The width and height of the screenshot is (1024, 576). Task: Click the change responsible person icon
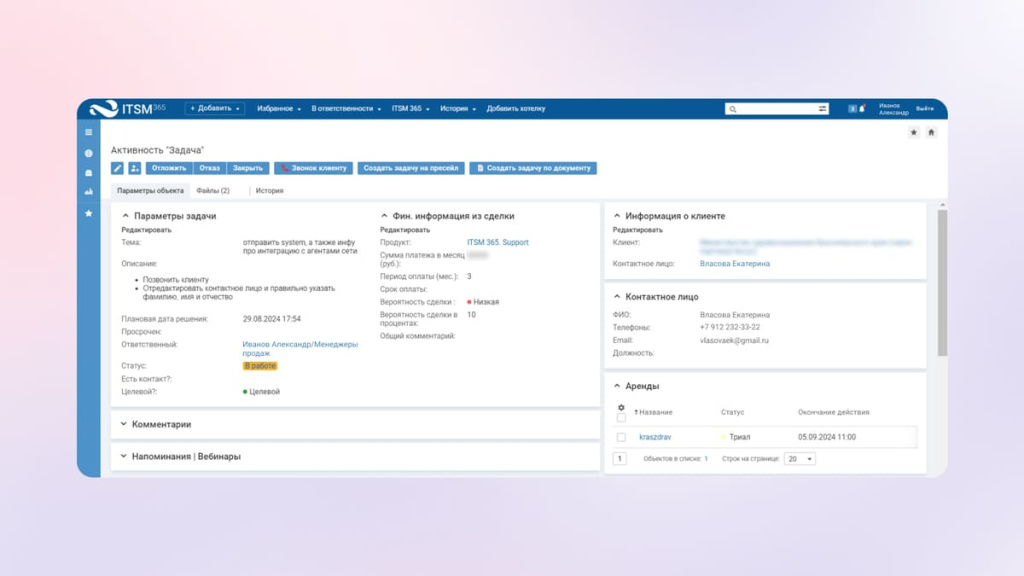click(x=134, y=168)
